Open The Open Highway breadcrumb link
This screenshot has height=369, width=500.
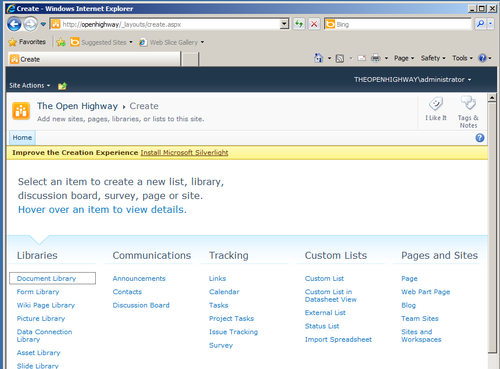coord(77,106)
